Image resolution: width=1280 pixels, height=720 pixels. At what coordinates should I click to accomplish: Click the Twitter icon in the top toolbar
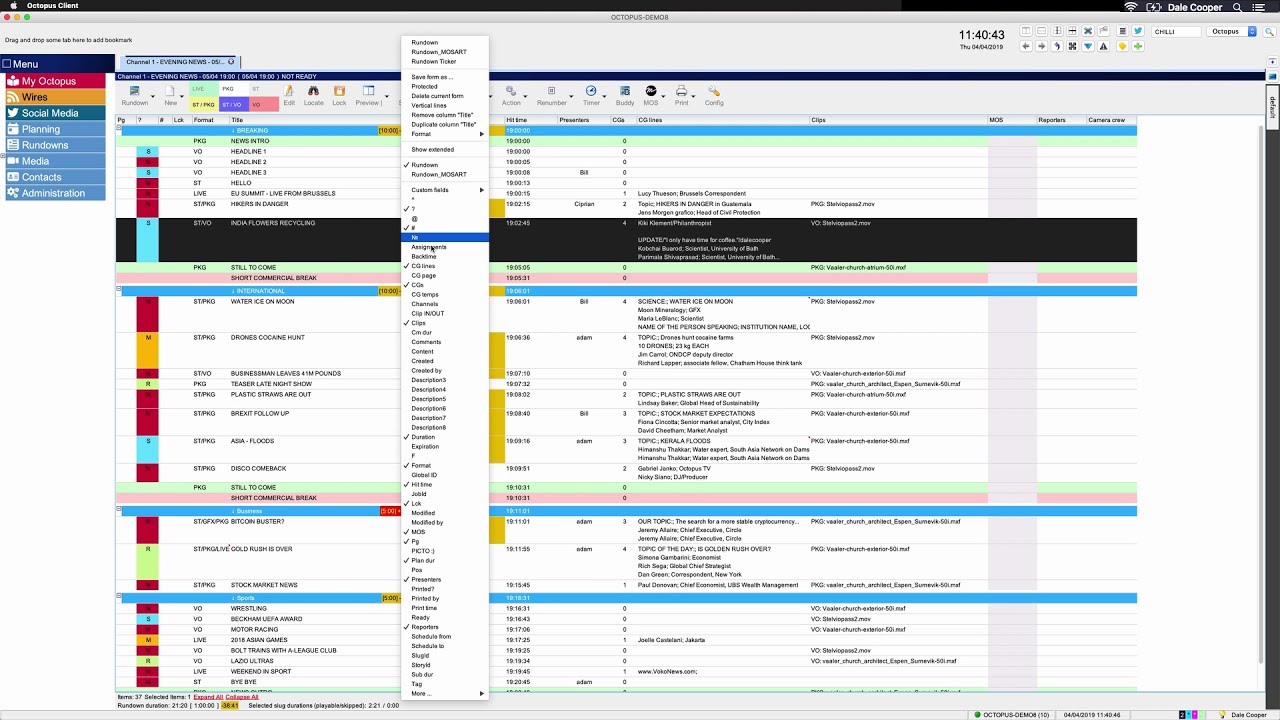1137,31
